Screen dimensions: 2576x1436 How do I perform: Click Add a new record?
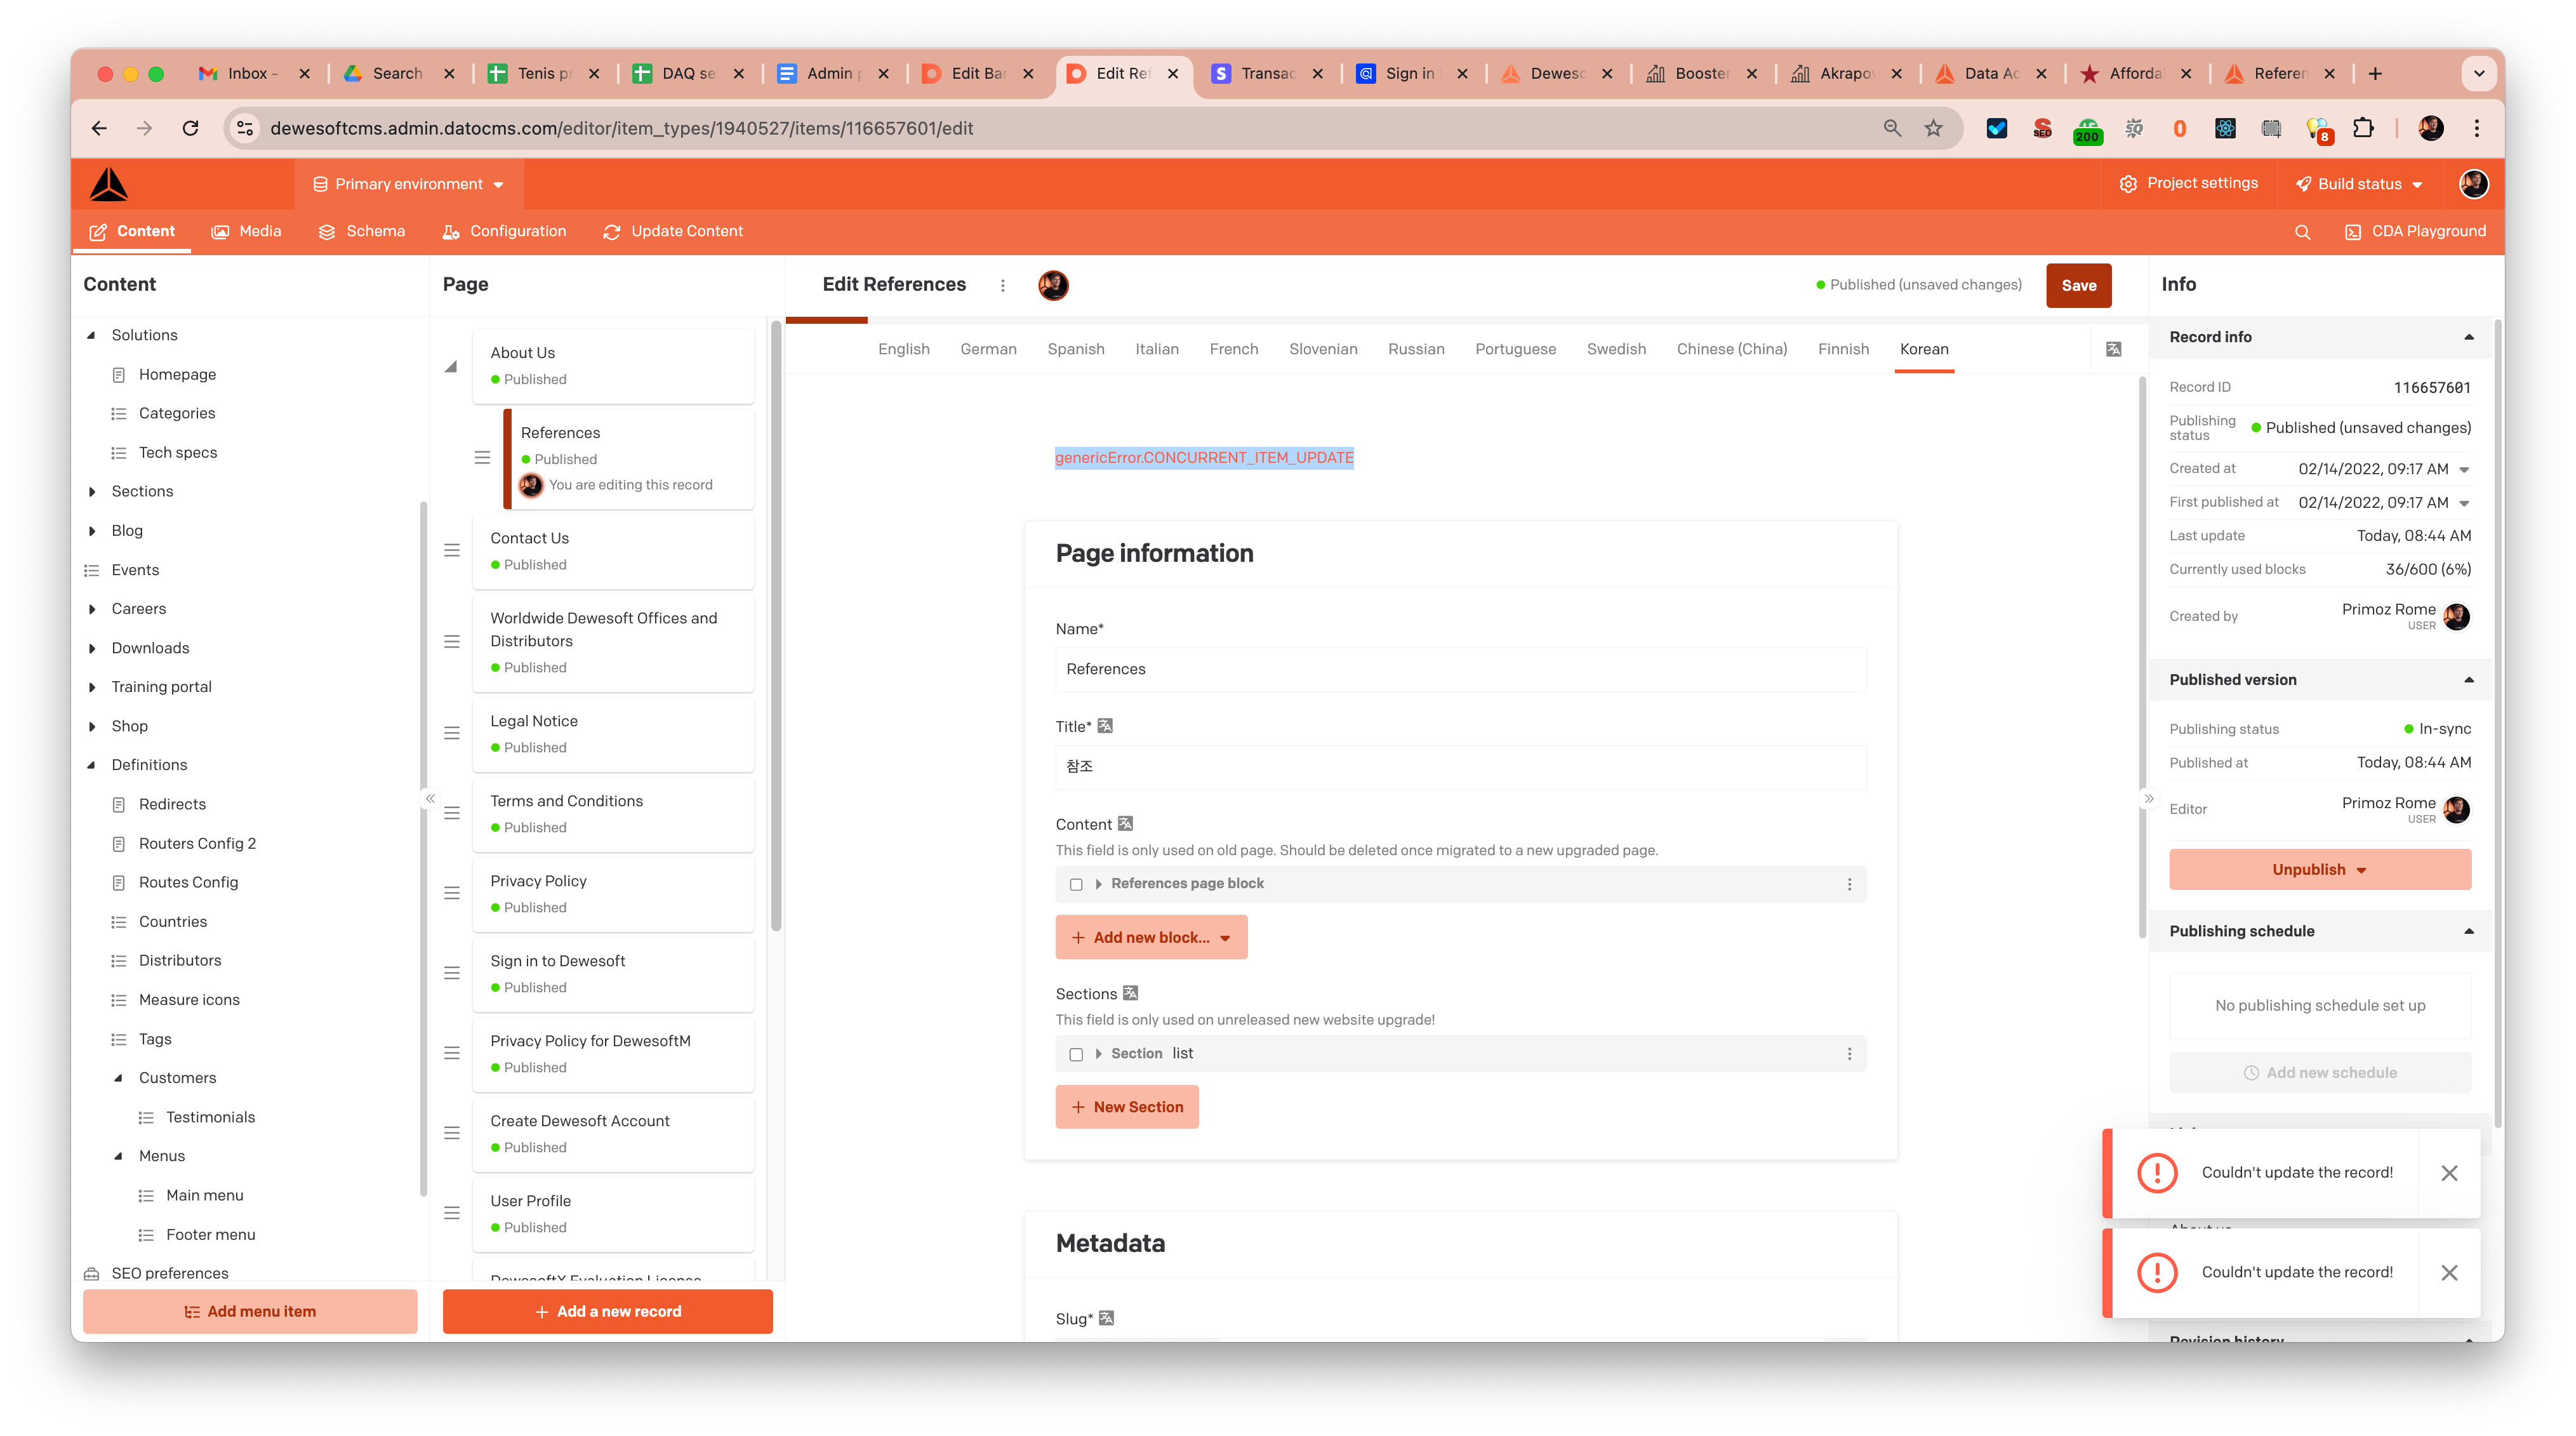[608, 1311]
